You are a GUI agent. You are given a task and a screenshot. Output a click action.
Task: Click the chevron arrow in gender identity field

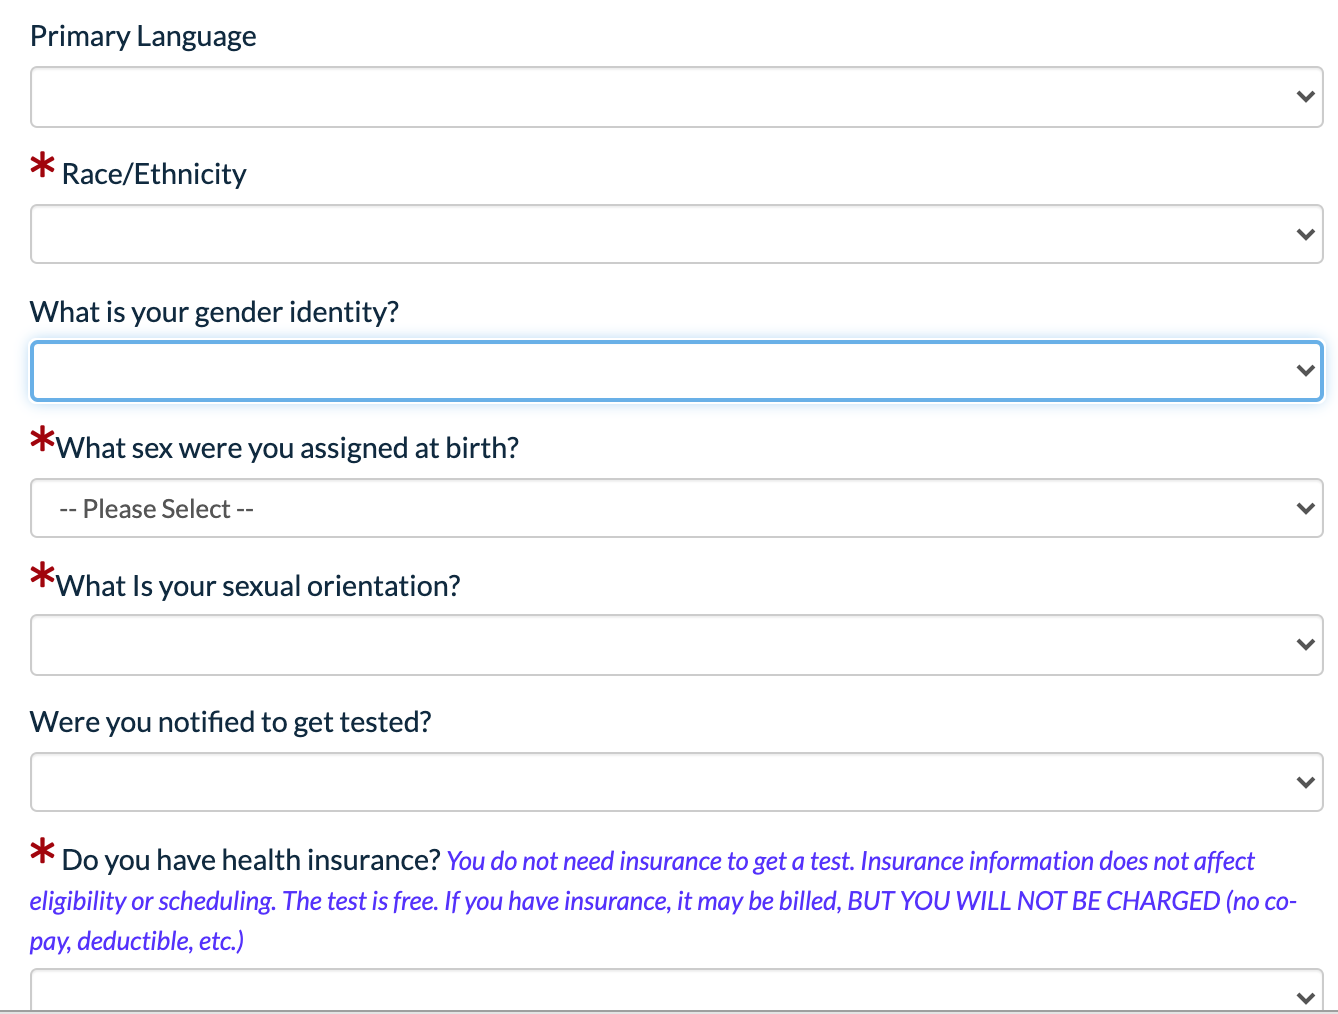pyautogui.click(x=1304, y=371)
